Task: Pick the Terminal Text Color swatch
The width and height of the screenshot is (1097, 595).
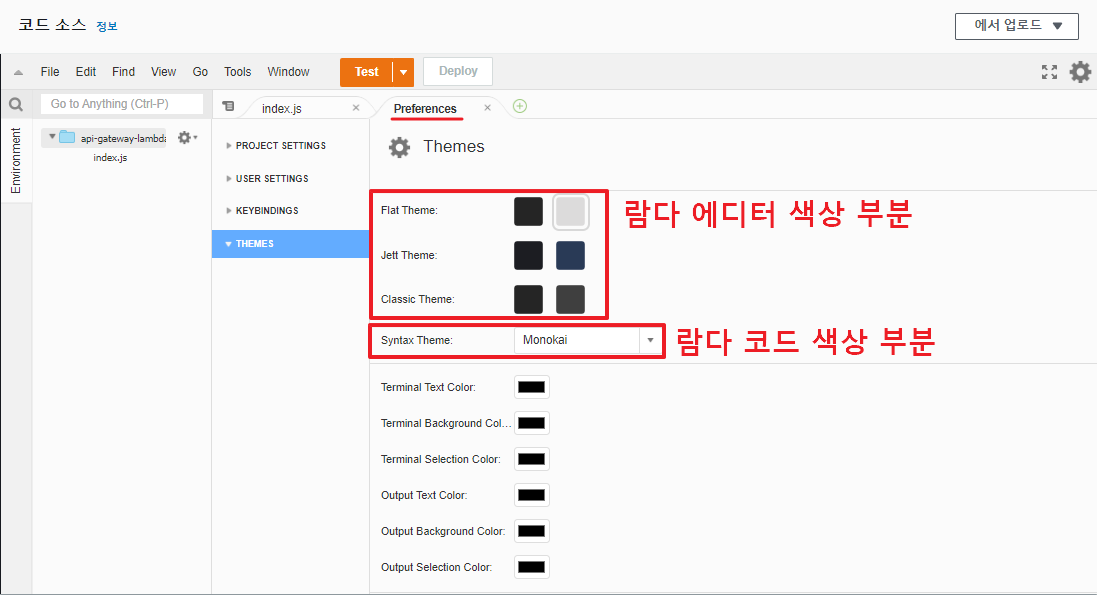Action: (532, 387)
